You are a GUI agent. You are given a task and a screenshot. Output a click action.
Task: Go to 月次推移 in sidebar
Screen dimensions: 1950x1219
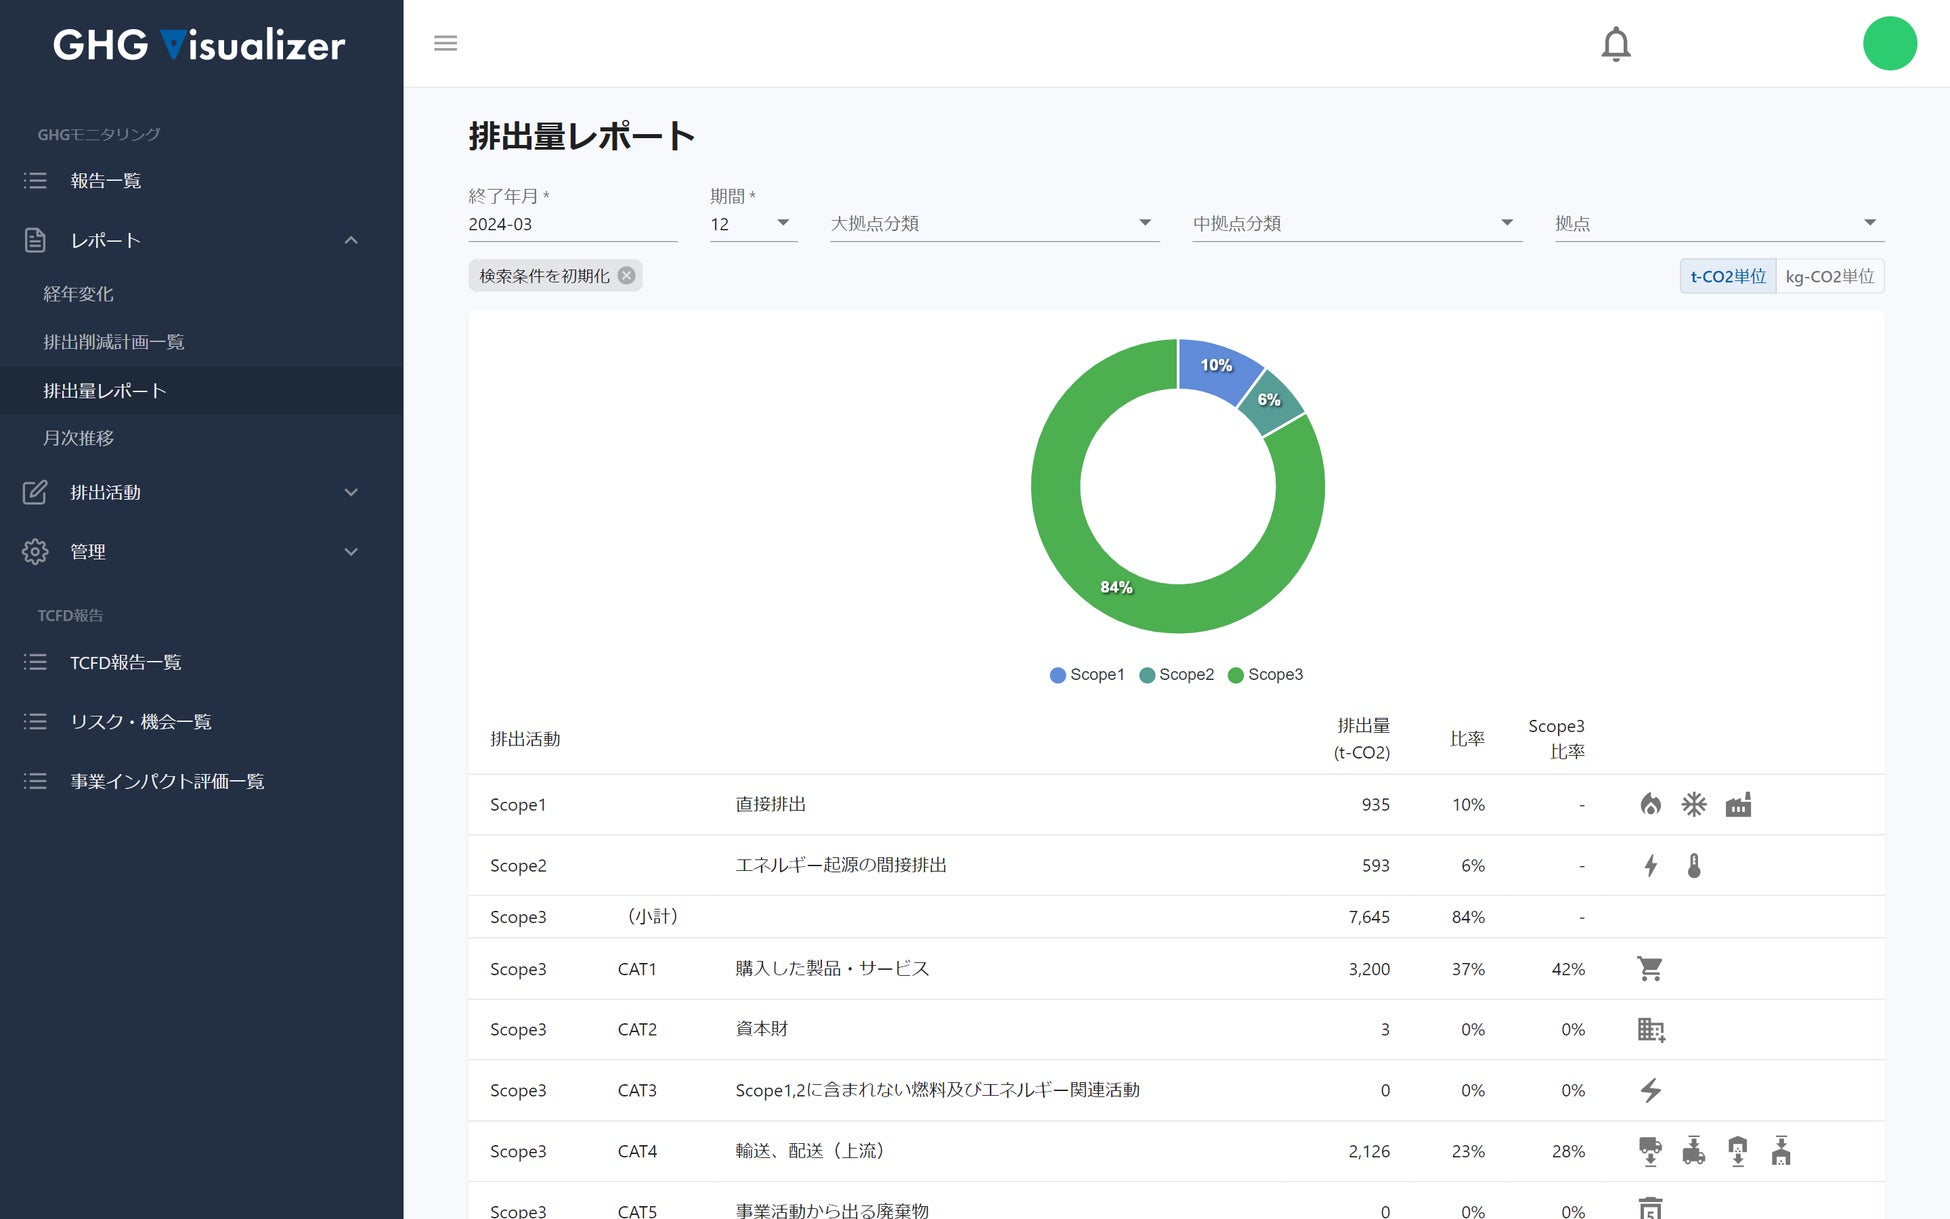[x=79, y=438]
